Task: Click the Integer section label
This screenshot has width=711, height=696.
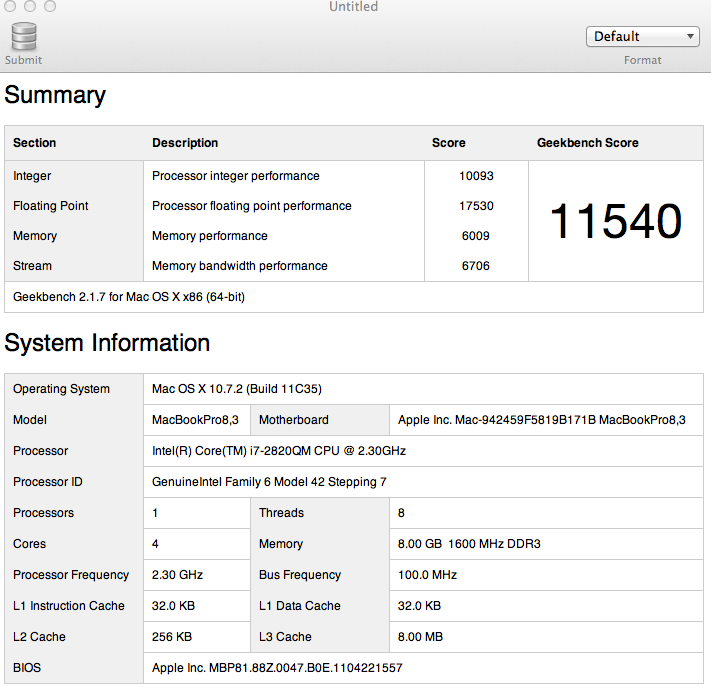Action: click(x=32, y=176)
